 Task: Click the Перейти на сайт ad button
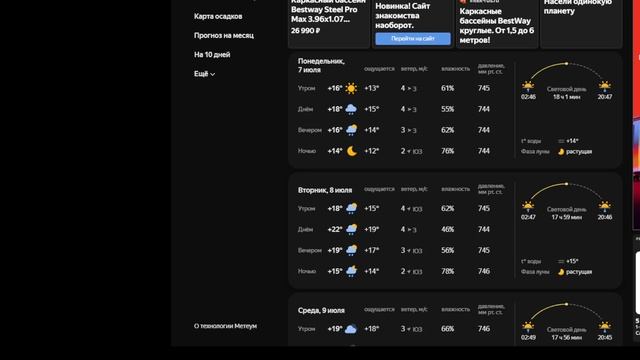click(413, 39)
